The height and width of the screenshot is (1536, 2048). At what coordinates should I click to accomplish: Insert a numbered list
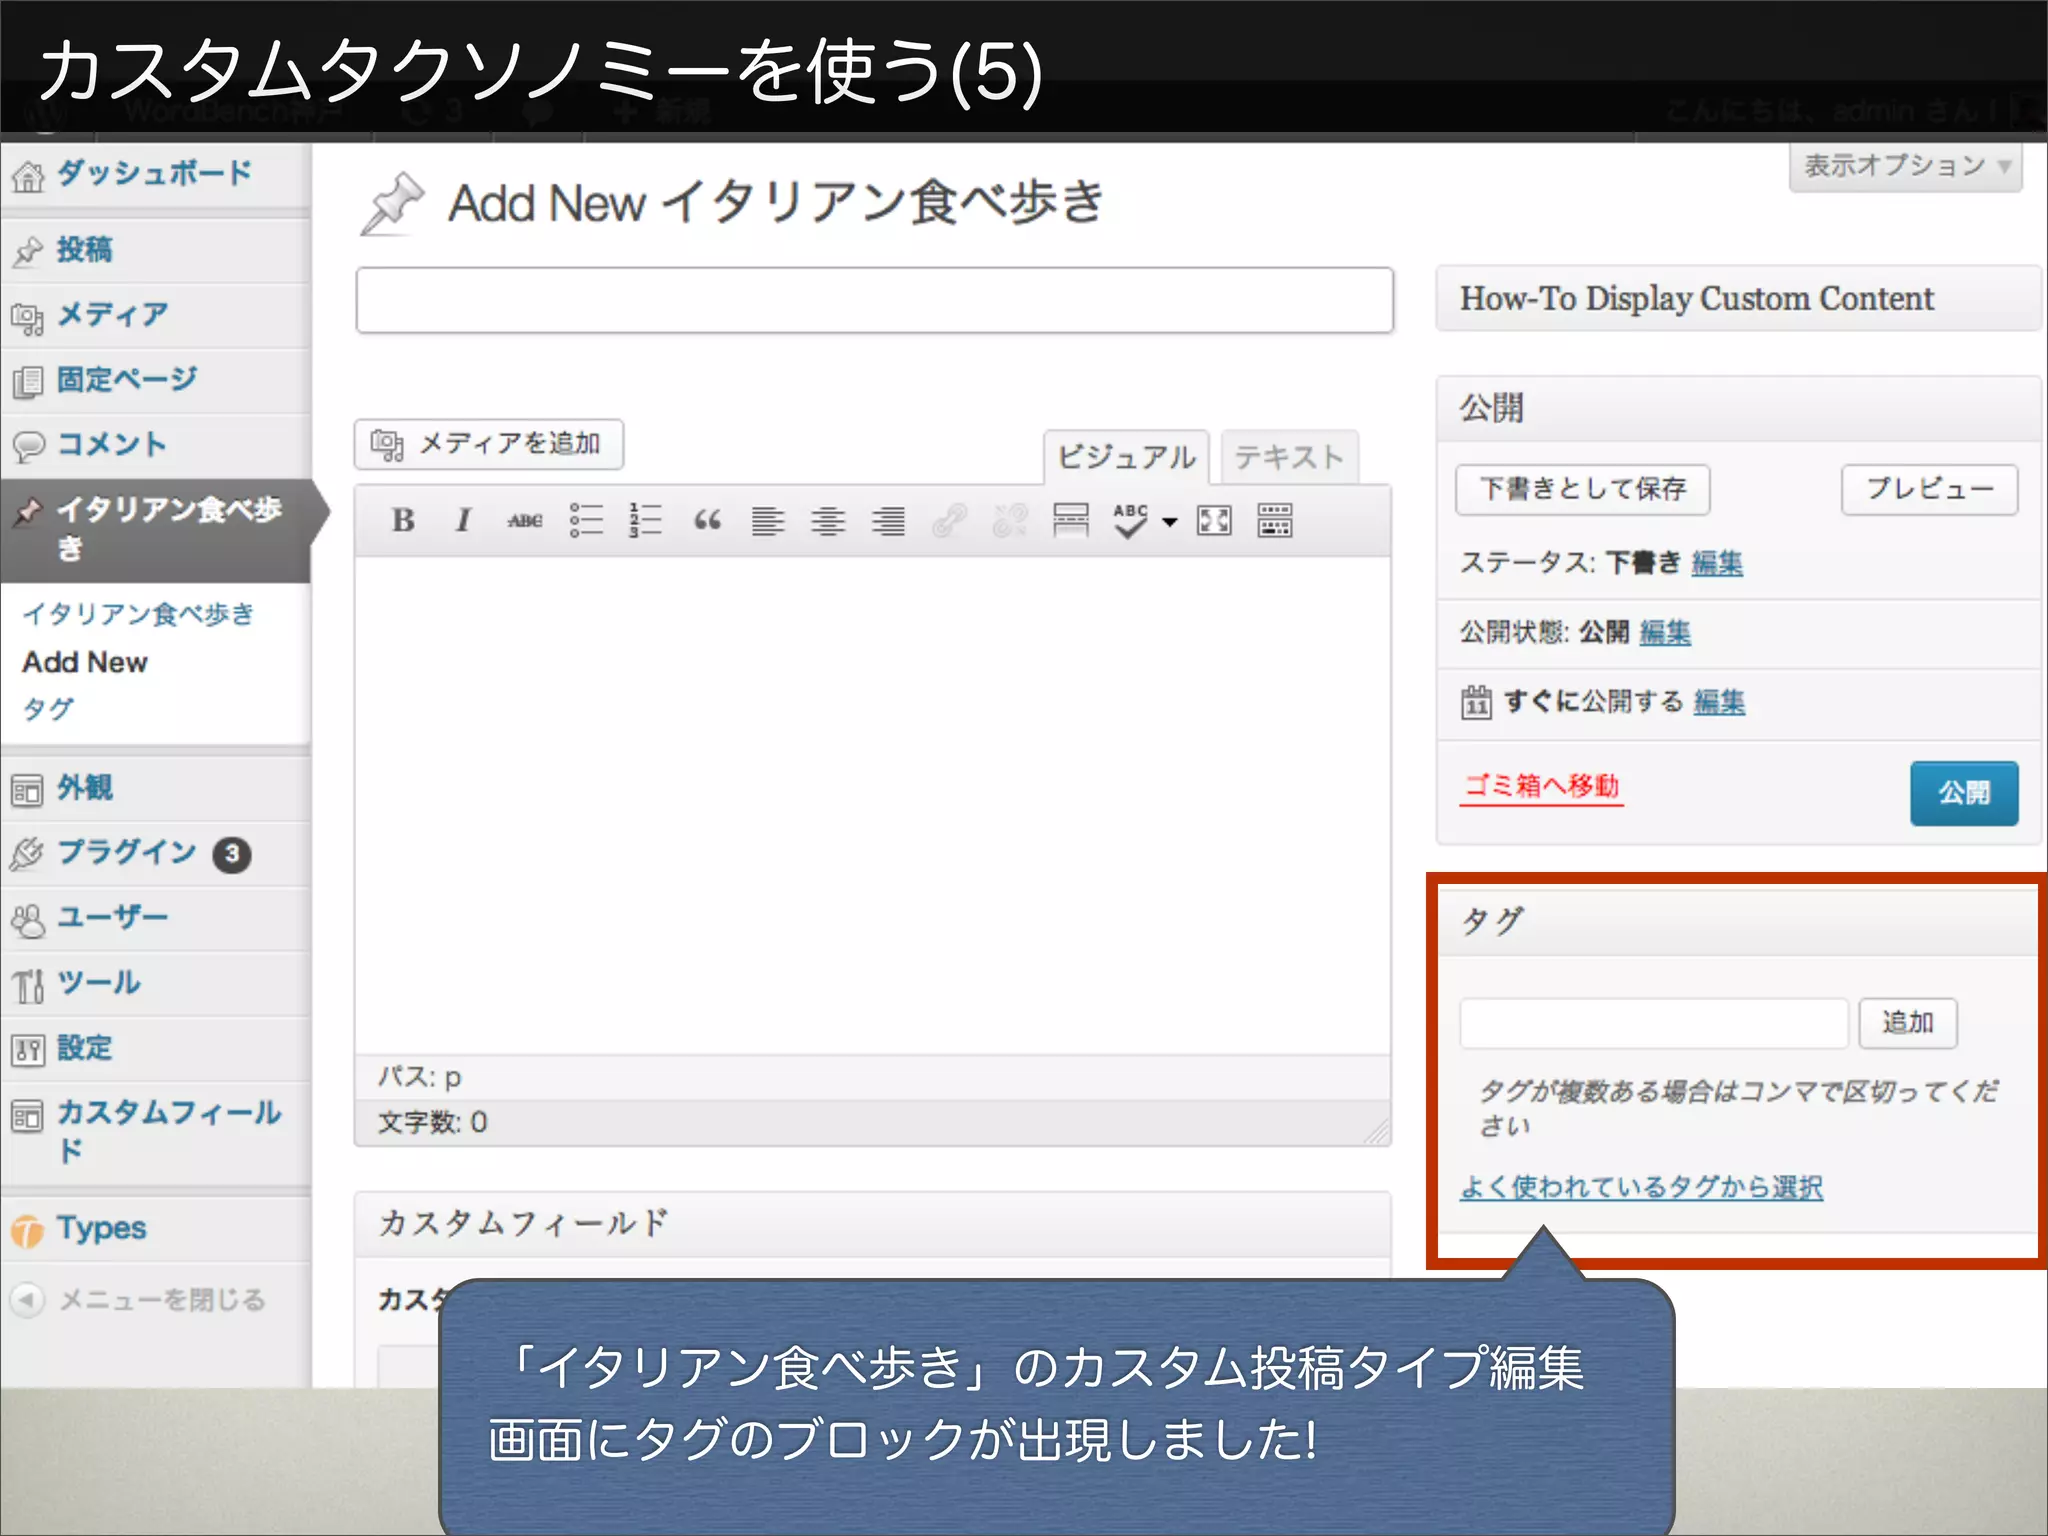tap(646, 520)
